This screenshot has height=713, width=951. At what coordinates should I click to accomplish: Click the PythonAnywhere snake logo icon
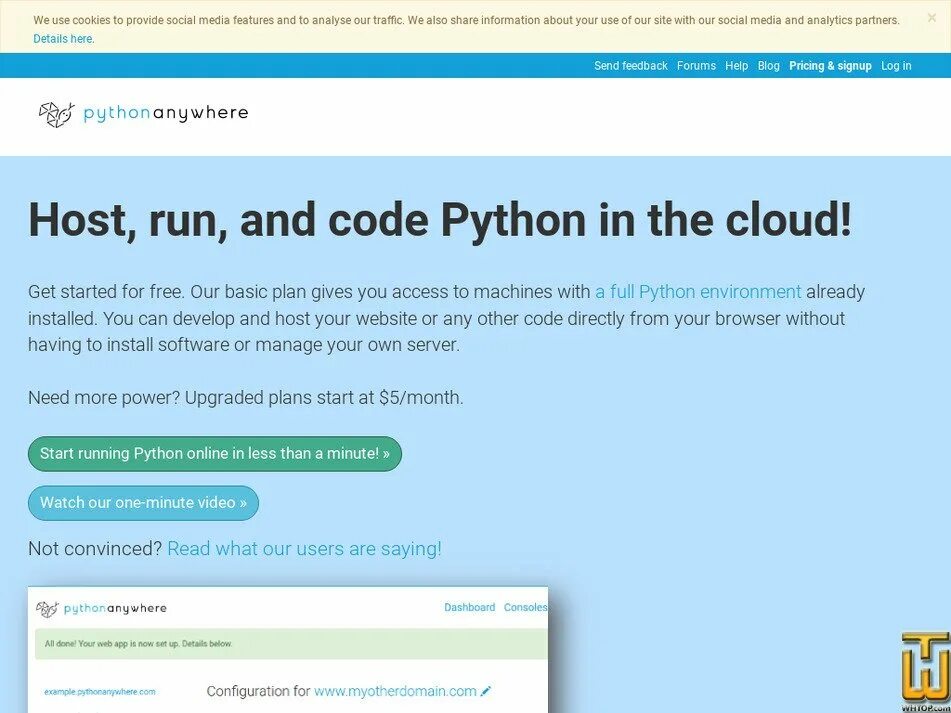coord(56,115)
